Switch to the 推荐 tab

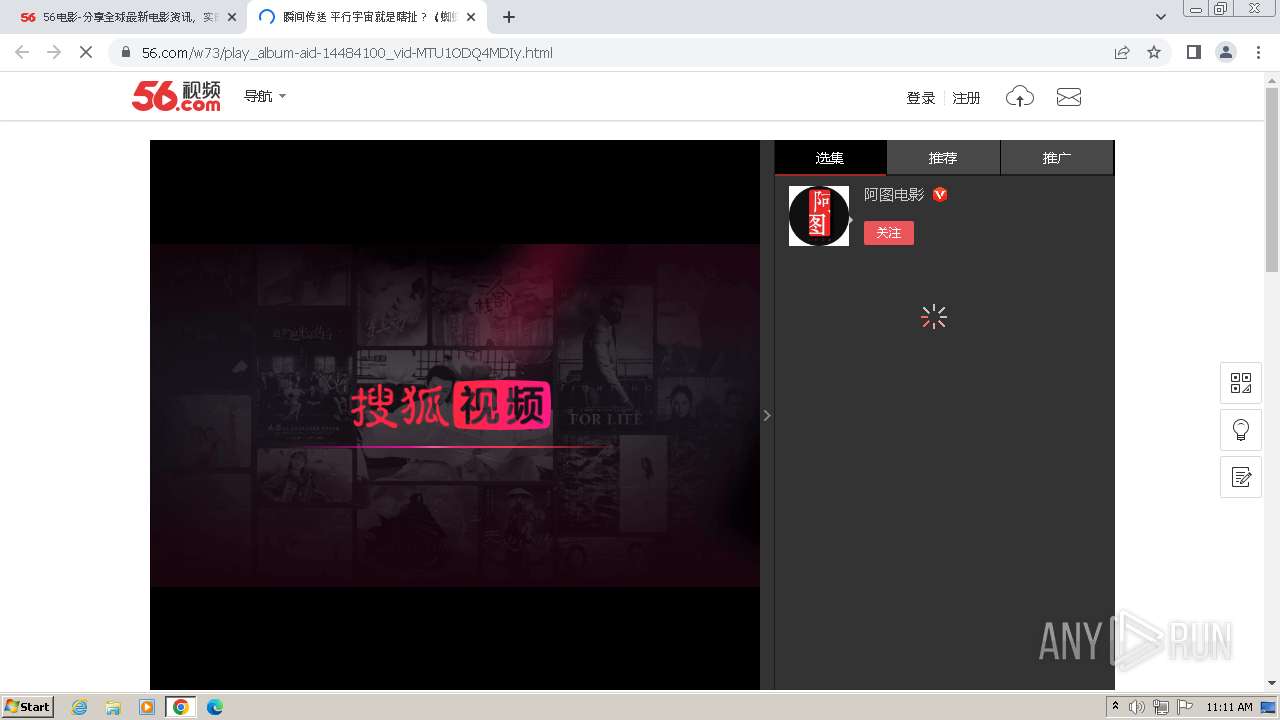tap(943, 158)
